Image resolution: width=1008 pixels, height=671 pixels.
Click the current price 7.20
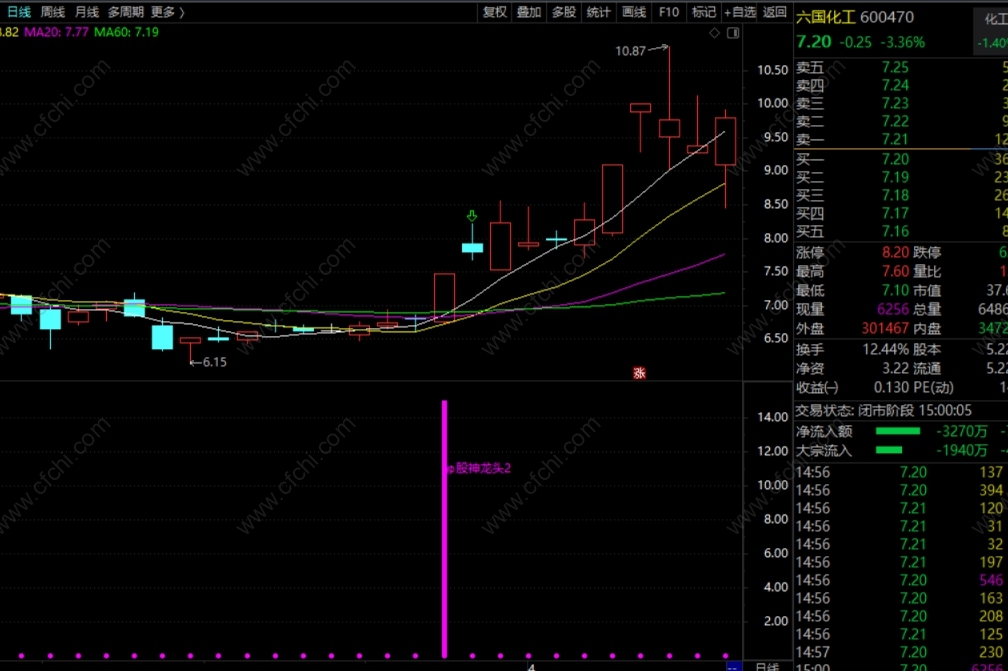point(814,42)
